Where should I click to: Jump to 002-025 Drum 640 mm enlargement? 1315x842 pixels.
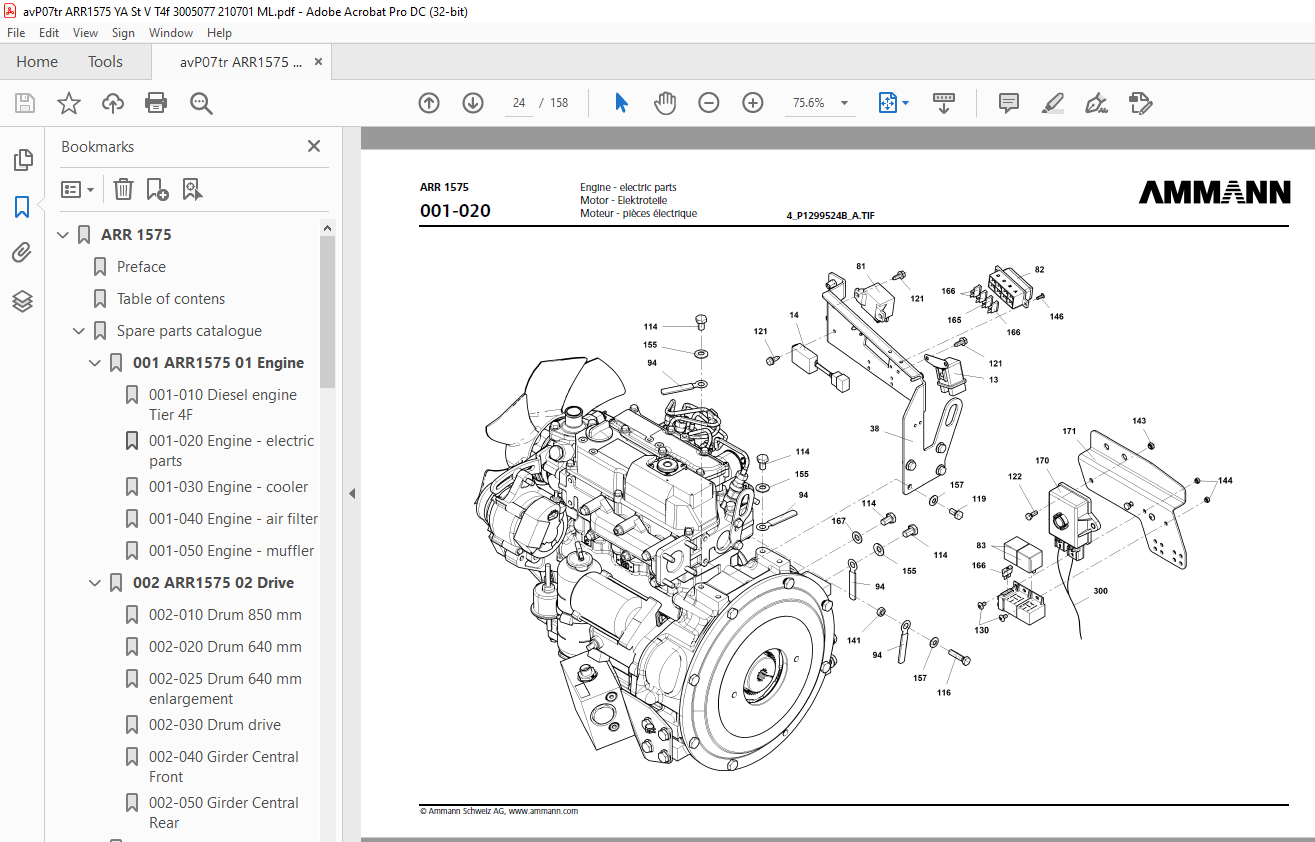(225, 689)
